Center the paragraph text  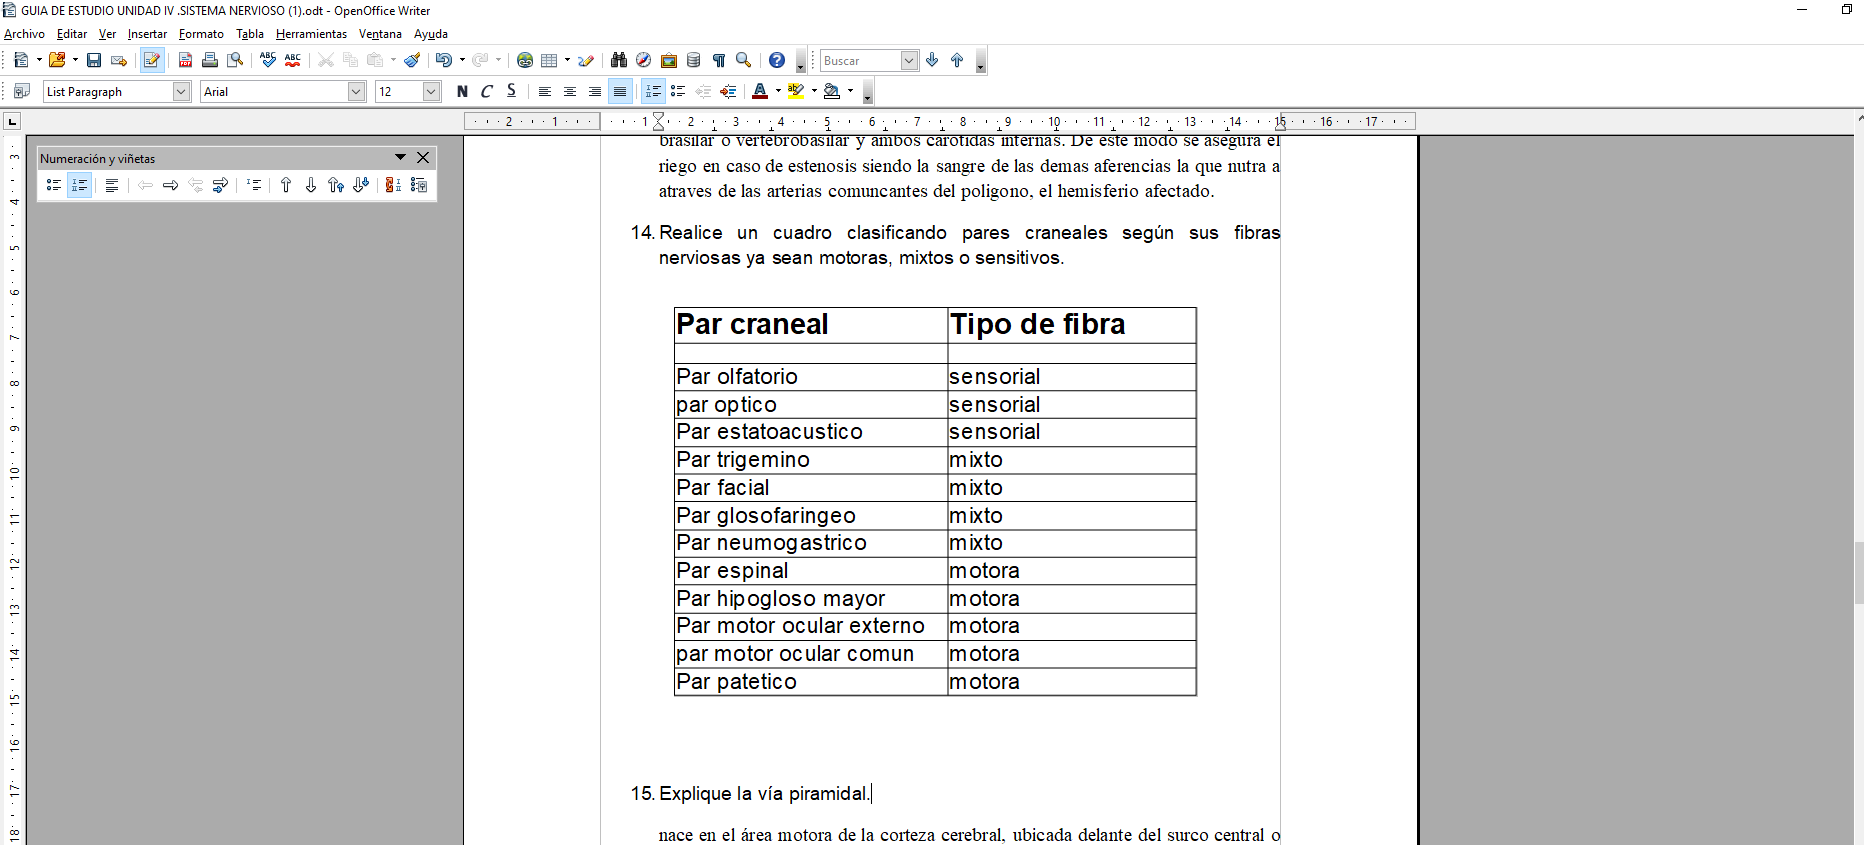pyautogui.click(x=570, y=92)
